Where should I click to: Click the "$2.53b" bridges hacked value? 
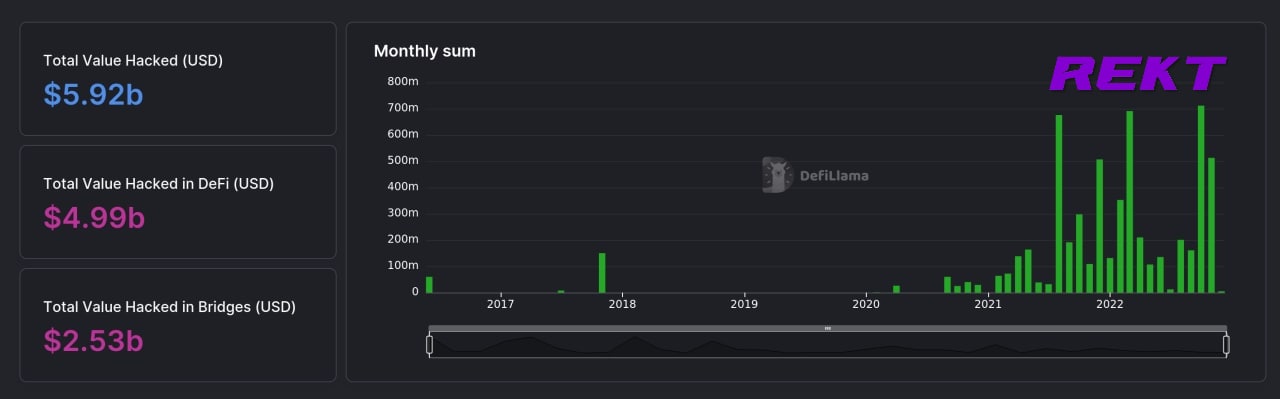coord(93,340)
